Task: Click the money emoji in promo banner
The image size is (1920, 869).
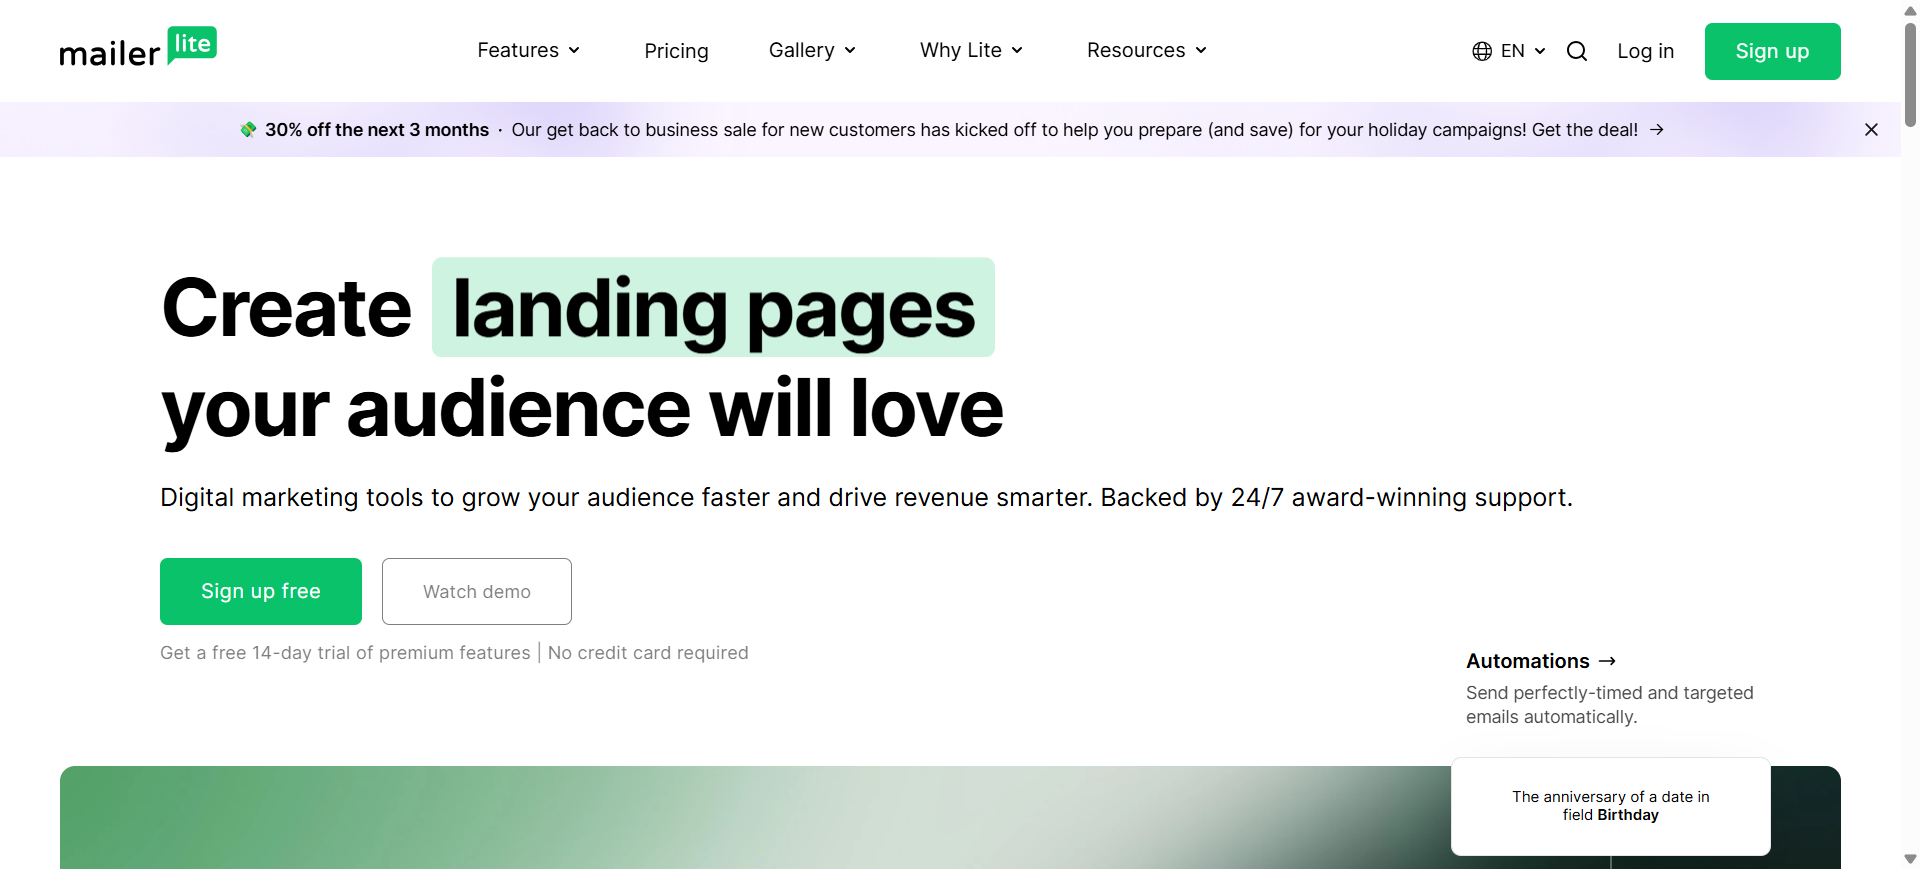Action: click(x=248, y=130)
